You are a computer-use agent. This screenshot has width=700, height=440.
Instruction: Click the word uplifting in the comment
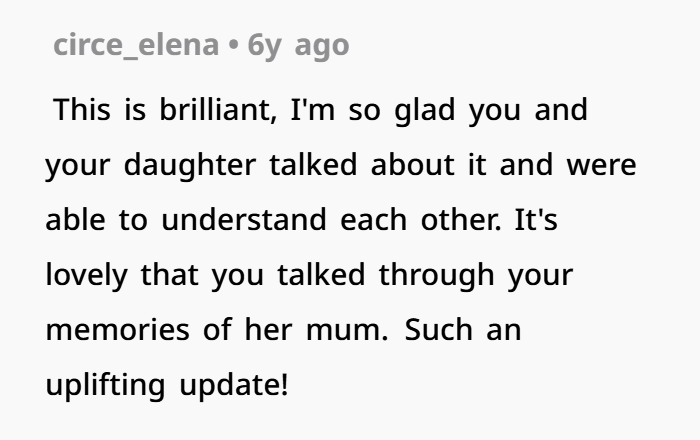(105, 386)
